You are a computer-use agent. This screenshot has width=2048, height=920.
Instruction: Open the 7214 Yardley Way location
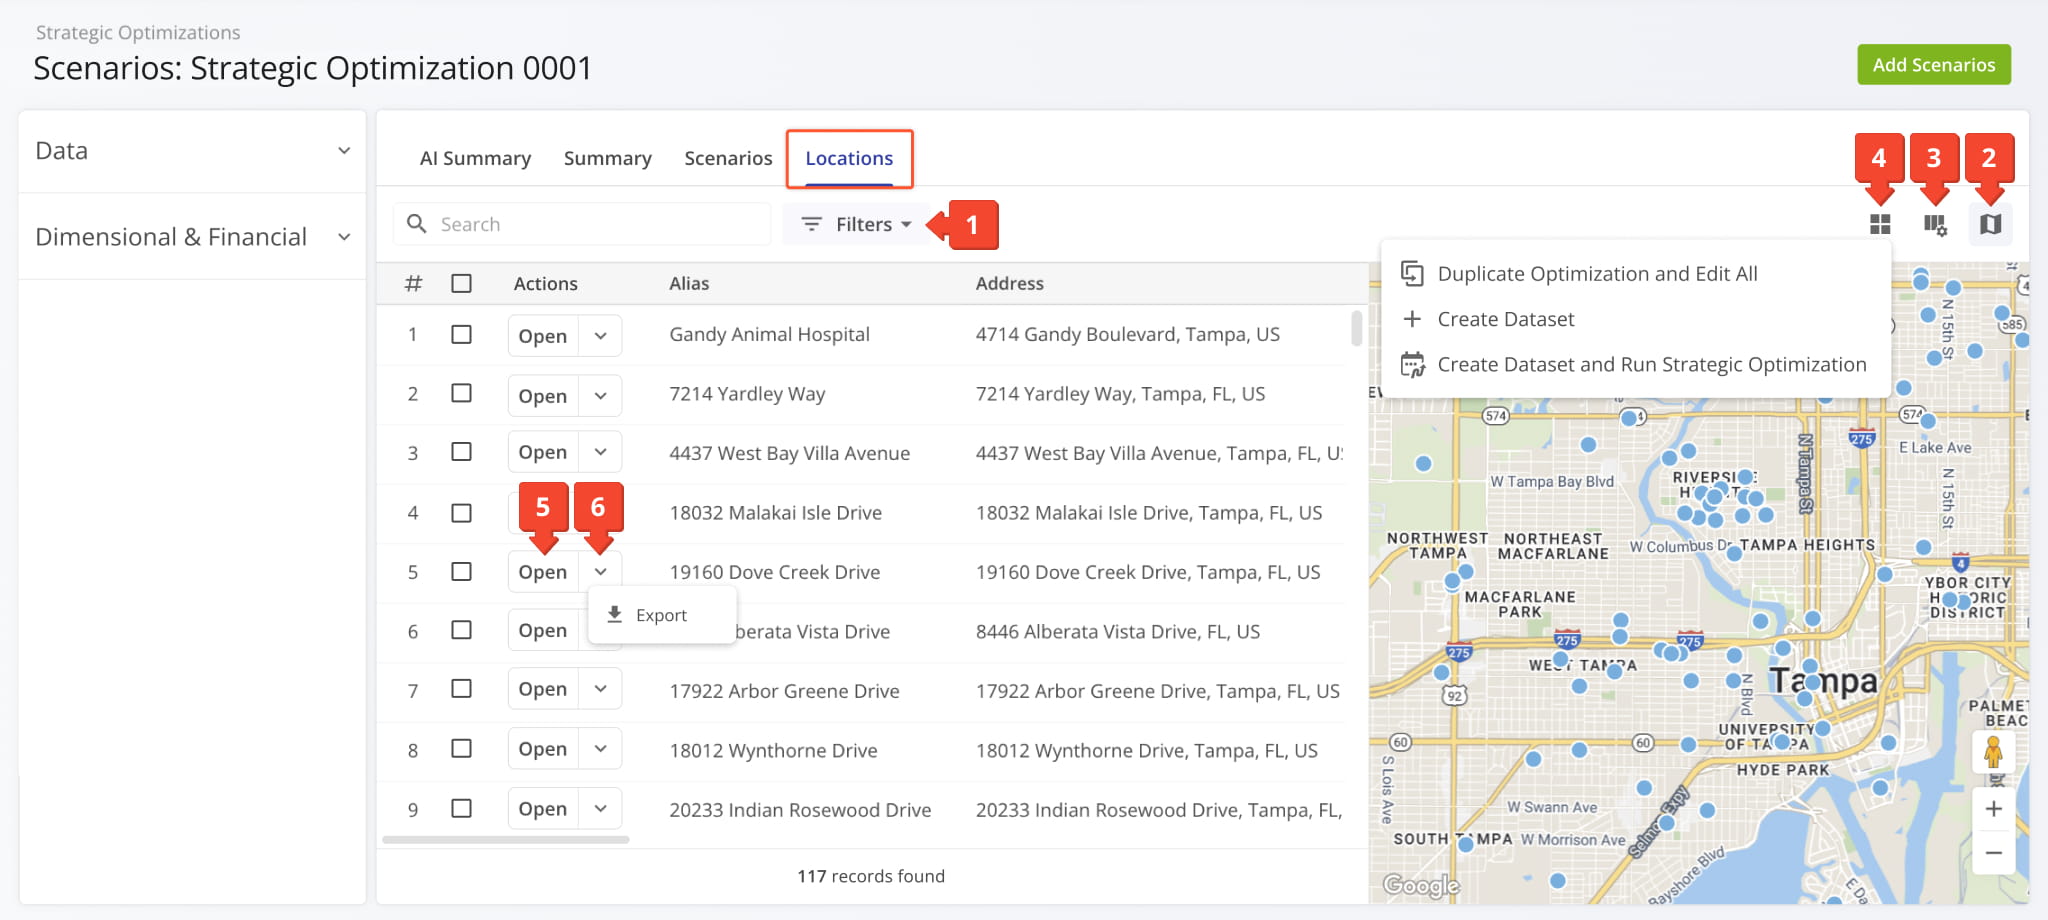tap(543, 396)
